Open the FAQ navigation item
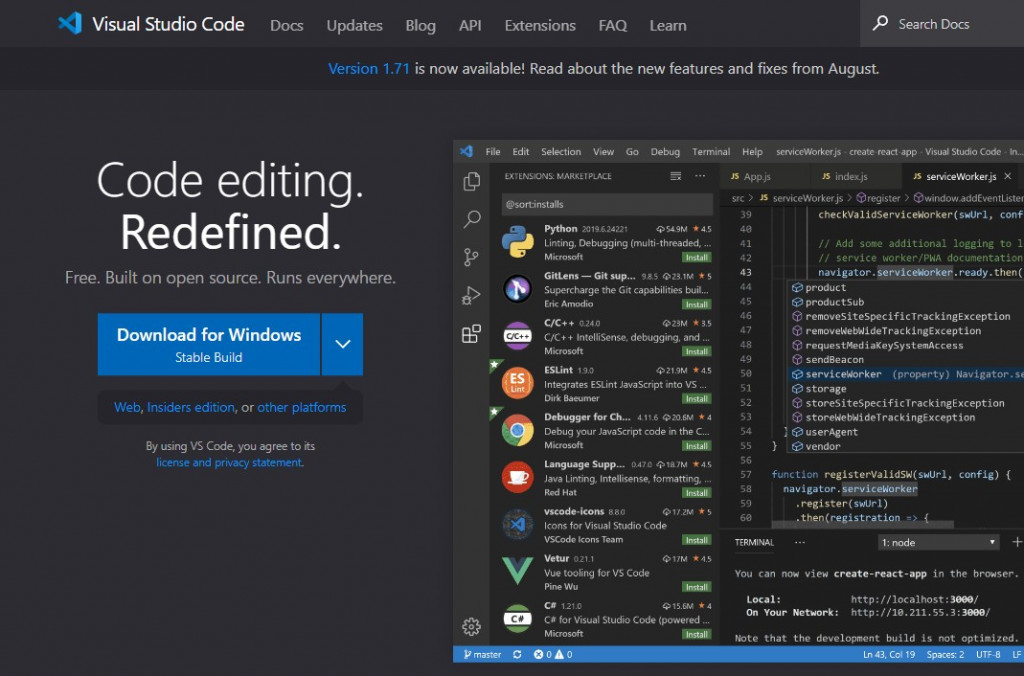This screenshot has height=676, width=1024. (x=613, y=25)
